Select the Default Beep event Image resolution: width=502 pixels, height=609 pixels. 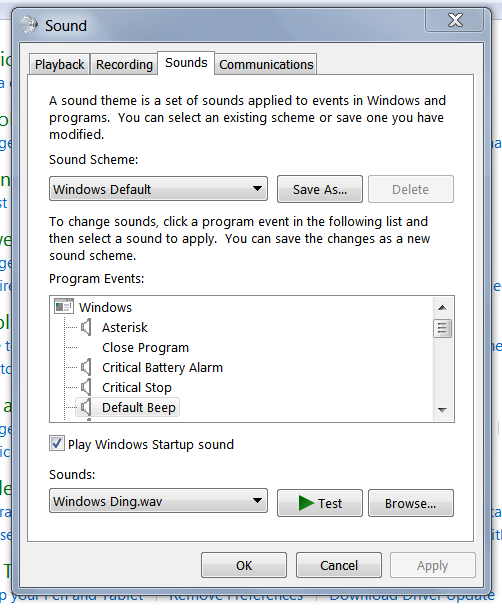point(139,407)
